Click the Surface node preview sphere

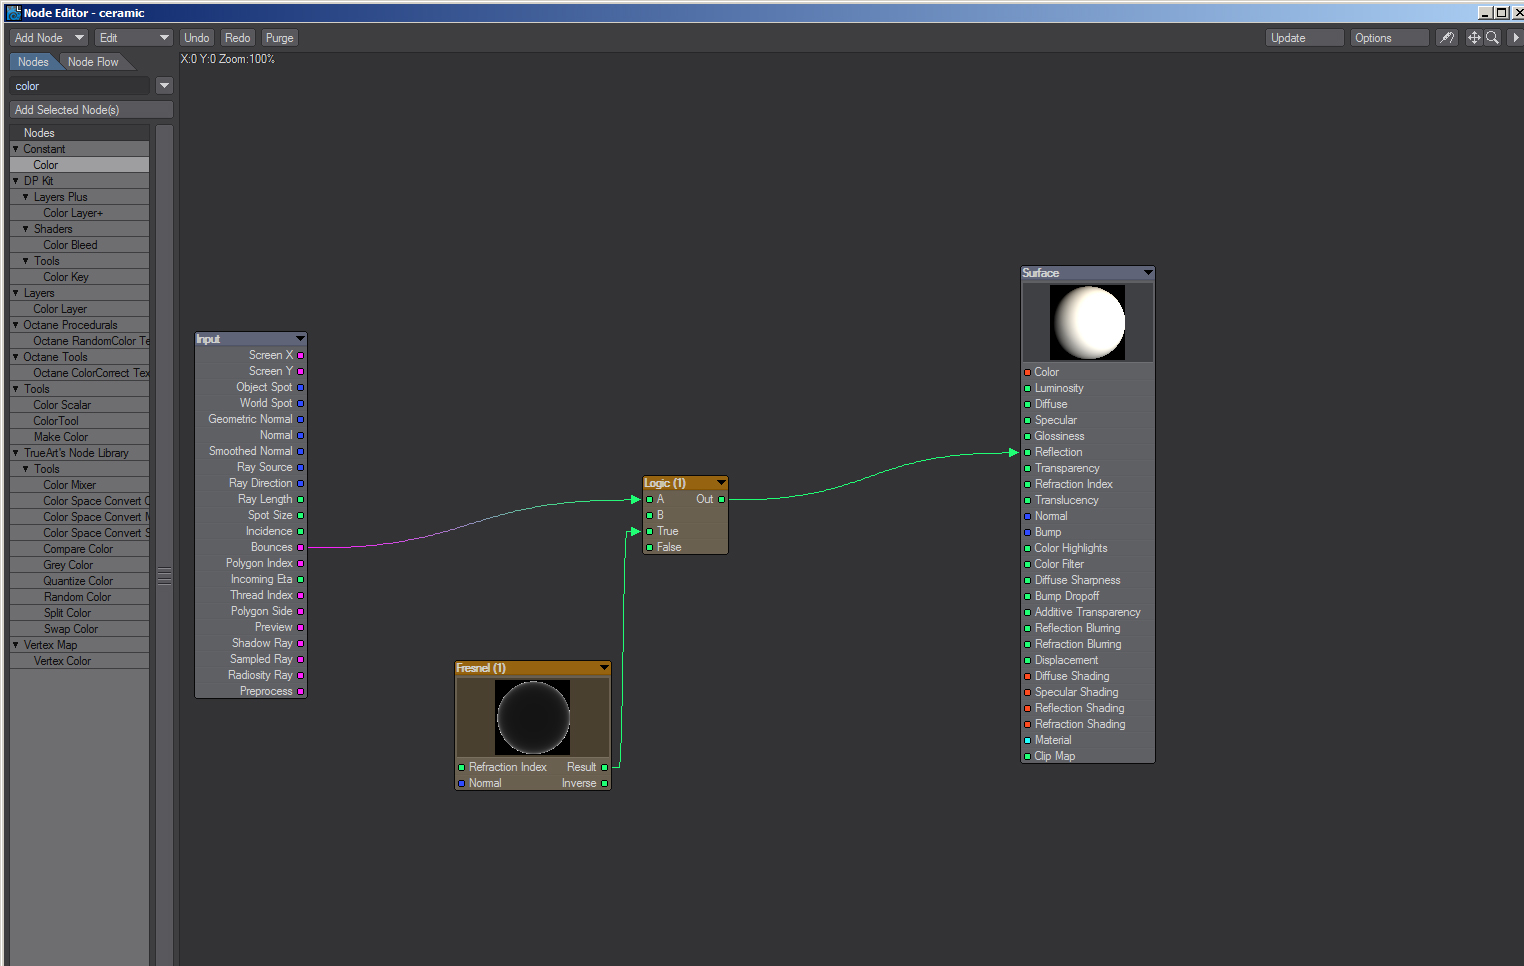click(1087, 323)
